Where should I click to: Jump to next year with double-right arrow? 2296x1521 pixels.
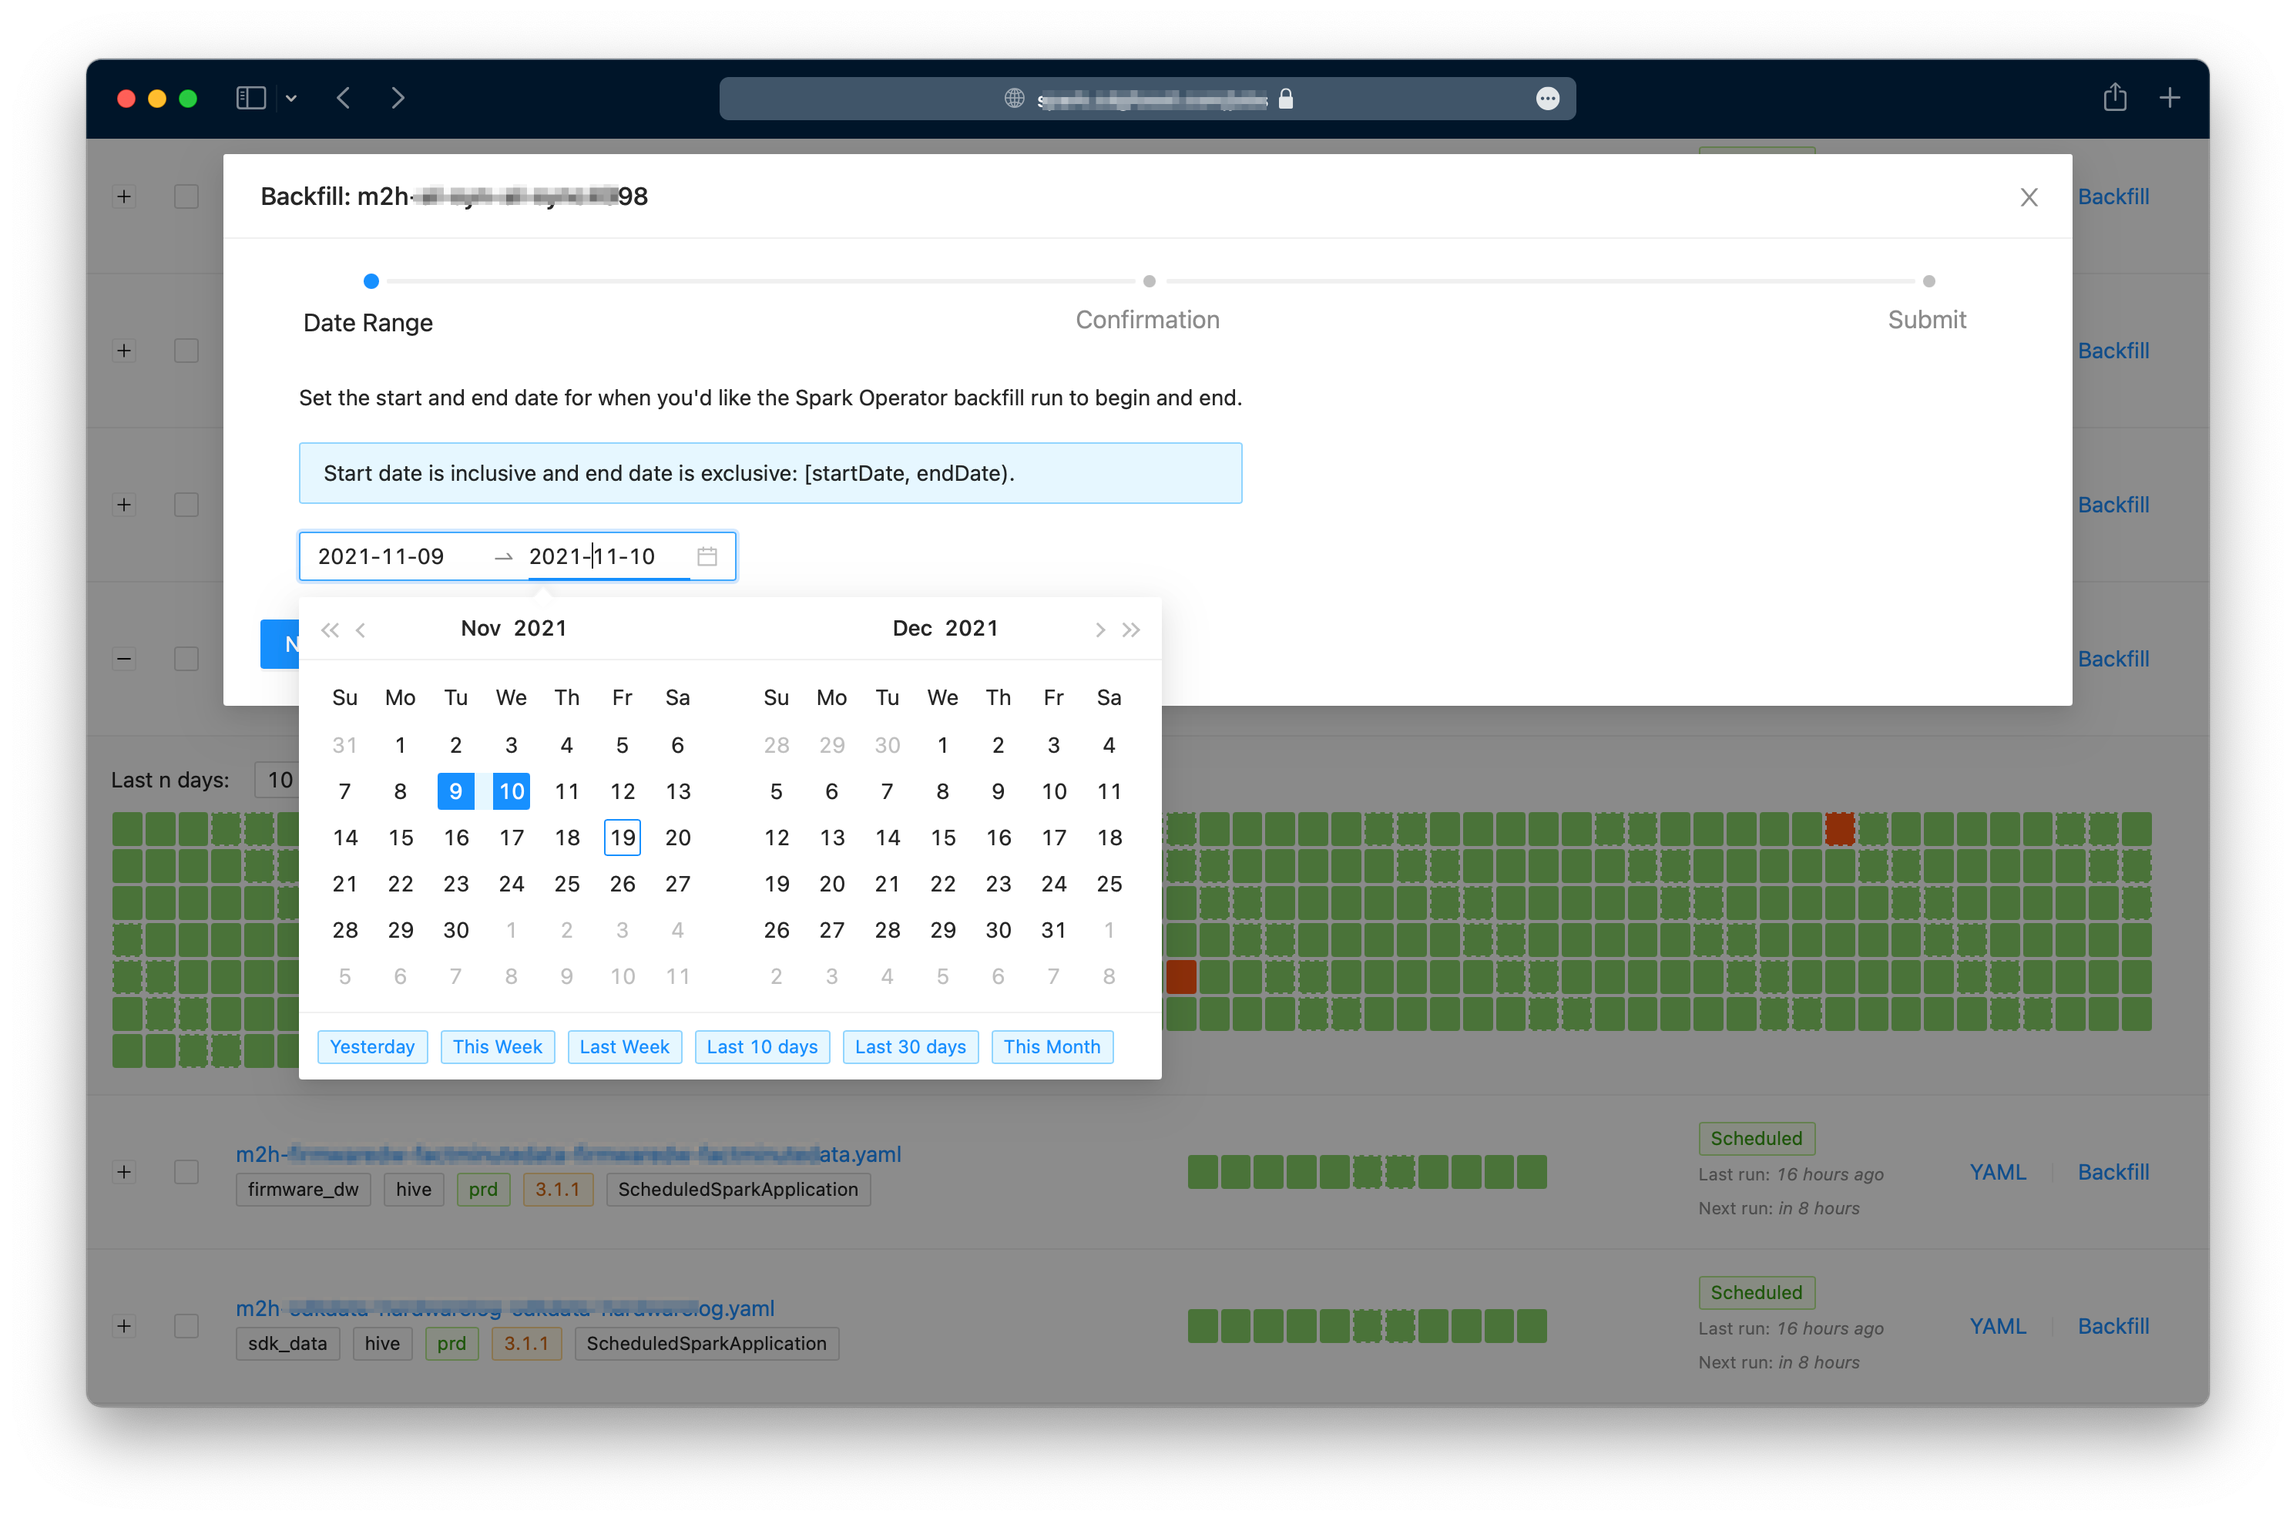(1131, 629)
